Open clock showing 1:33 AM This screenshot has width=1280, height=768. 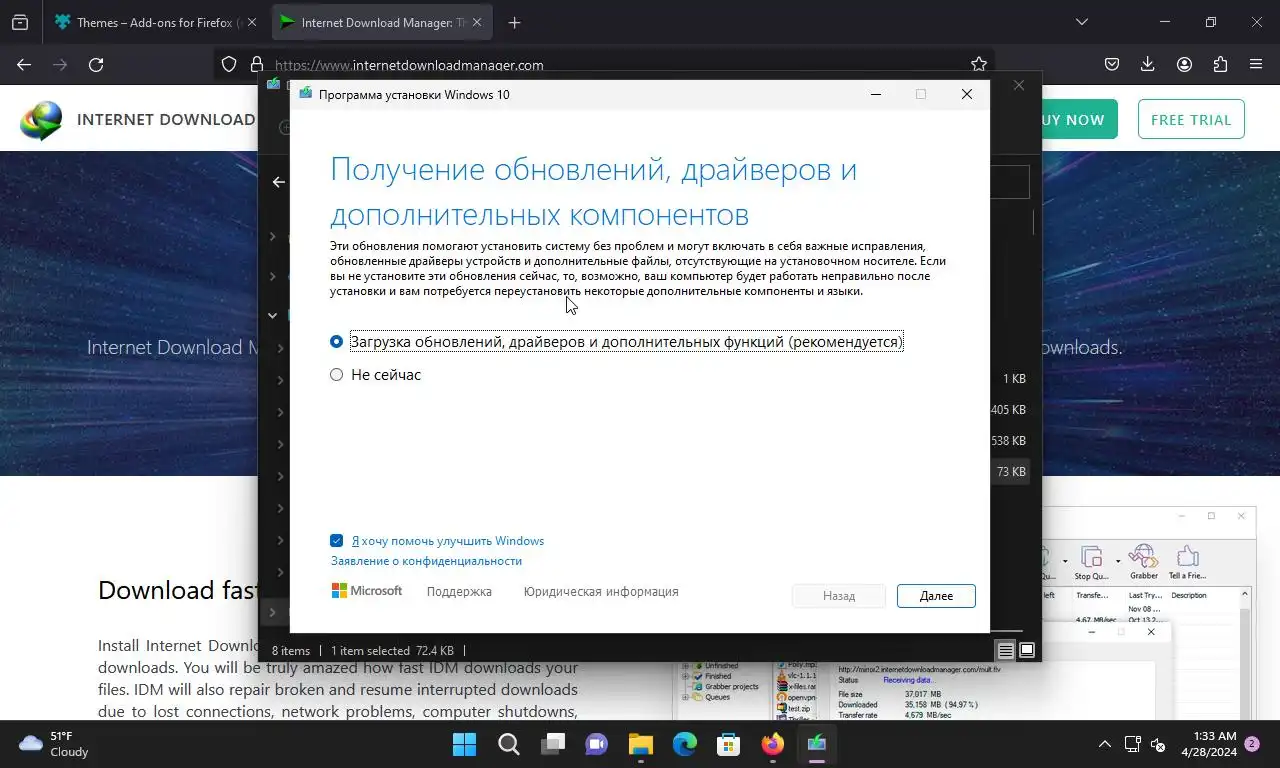coord(1209,744)
